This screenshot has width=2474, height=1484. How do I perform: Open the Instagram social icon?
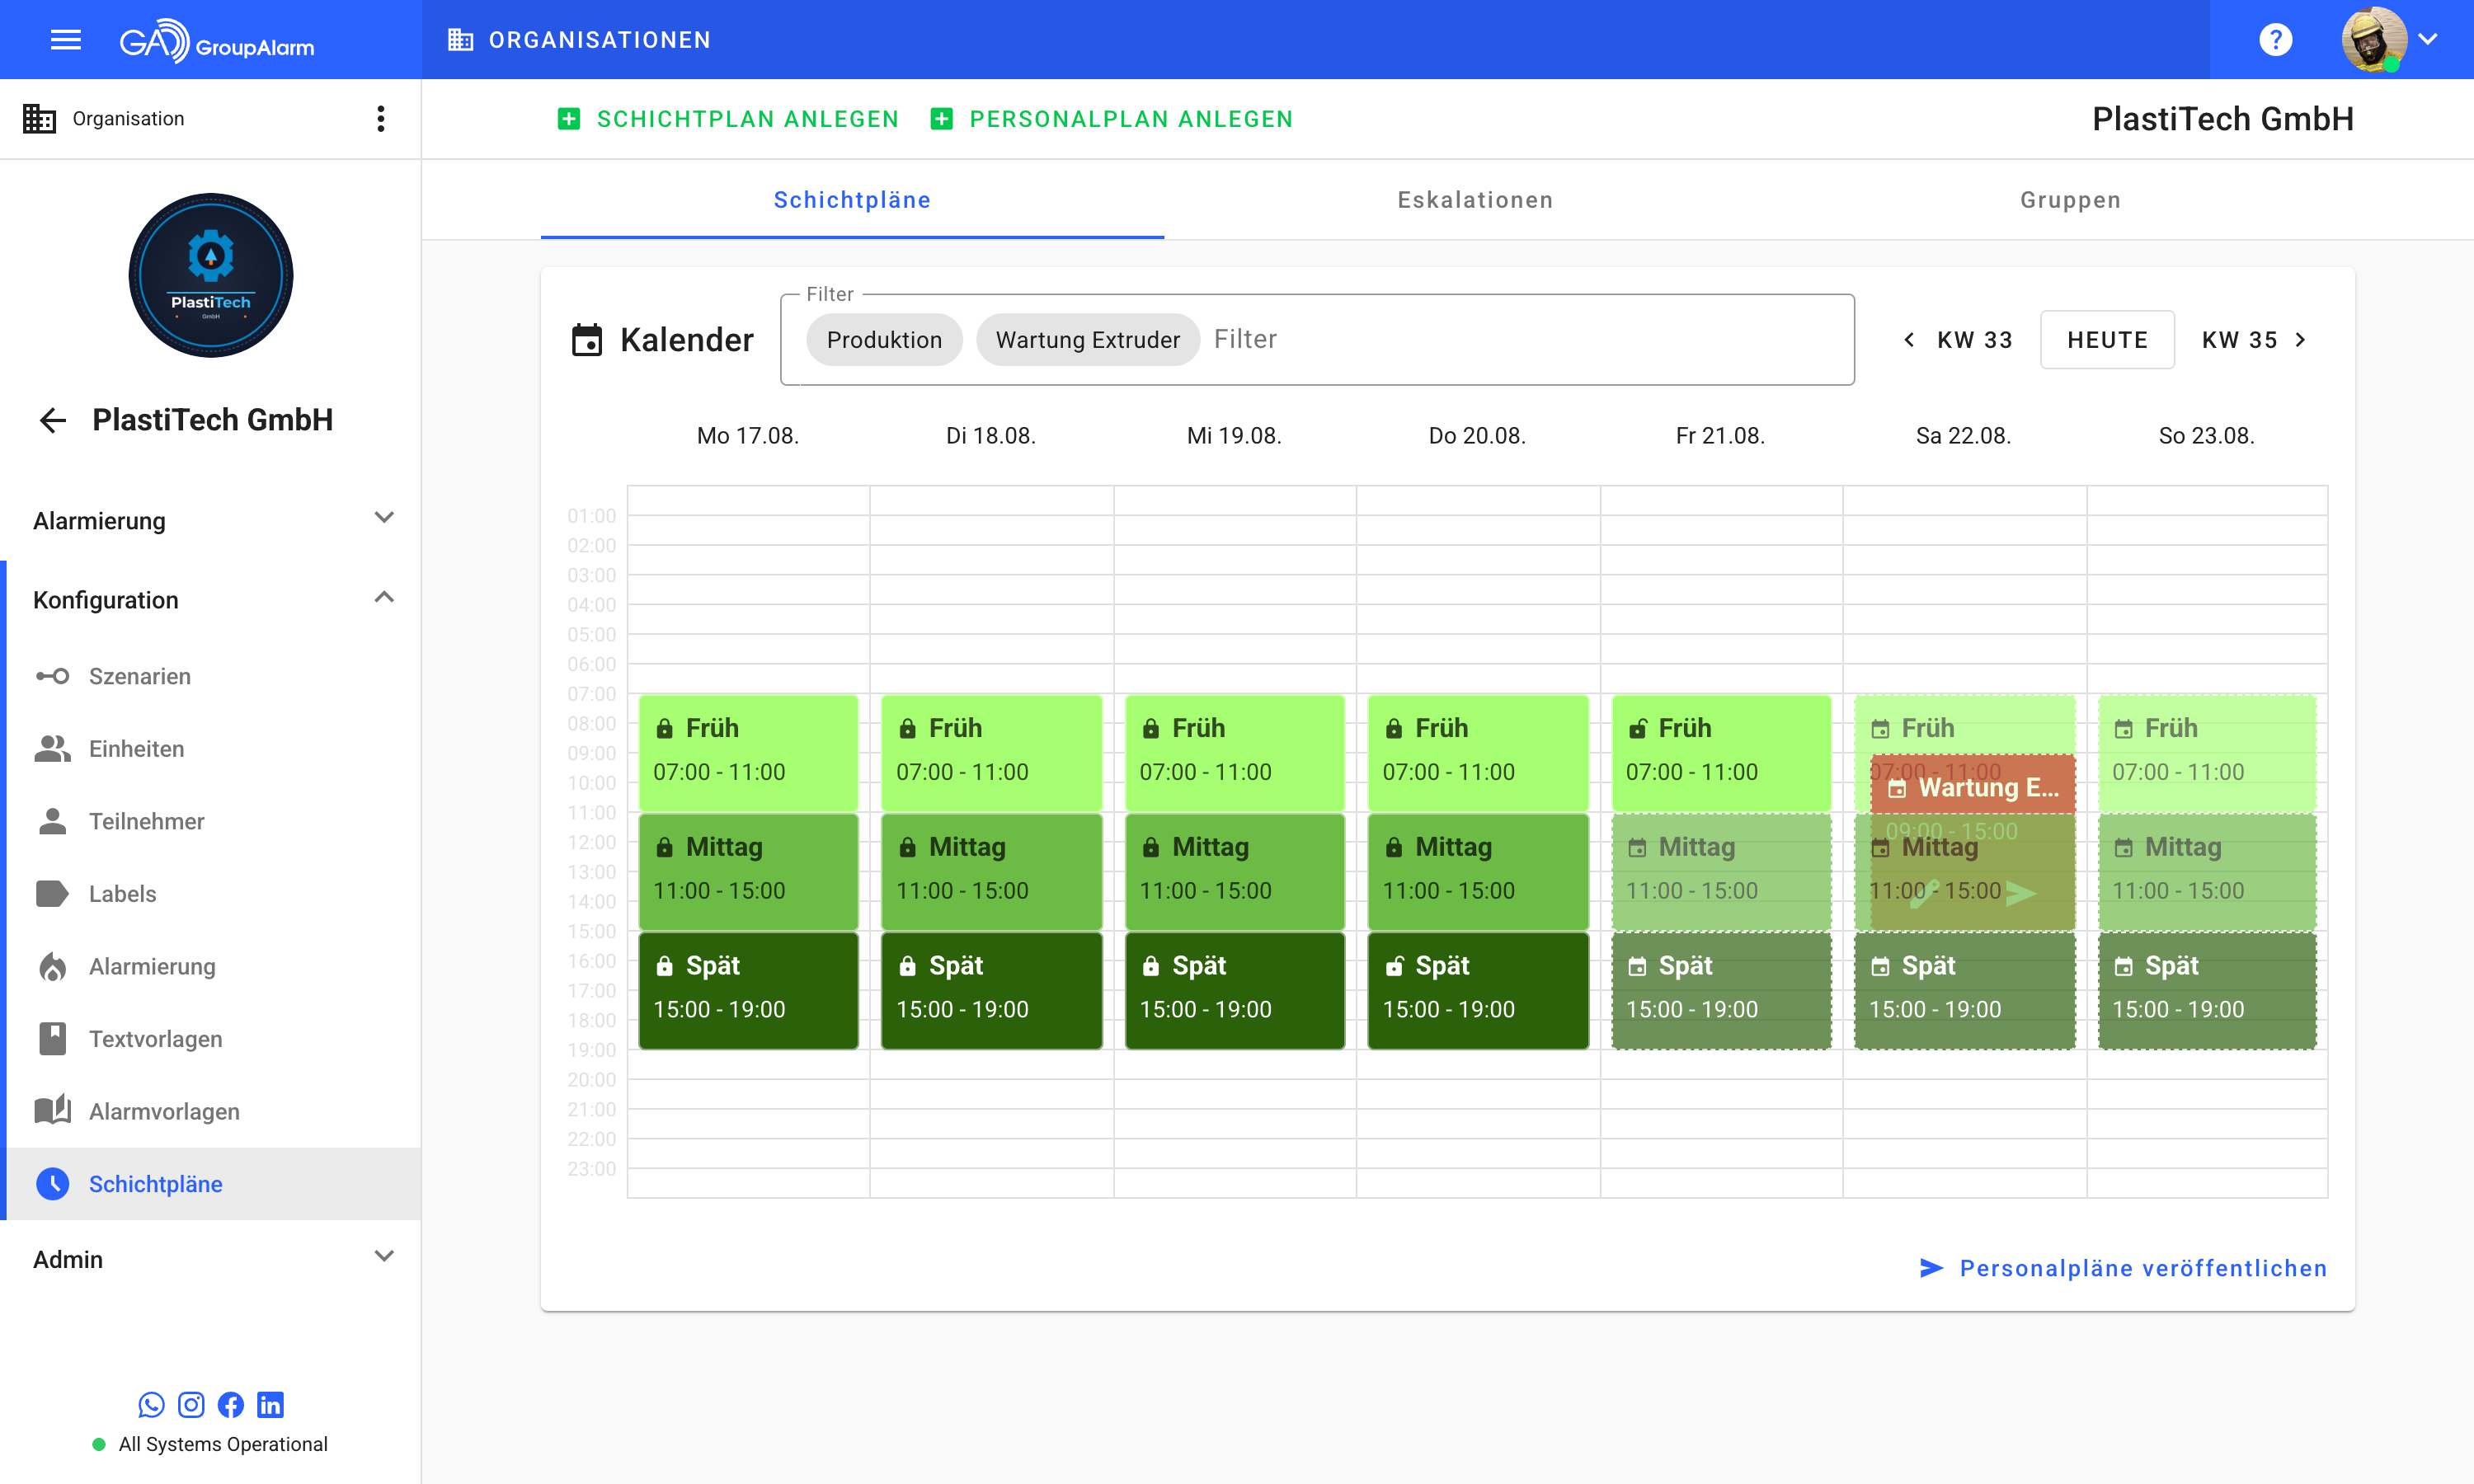click(191, 1405)
